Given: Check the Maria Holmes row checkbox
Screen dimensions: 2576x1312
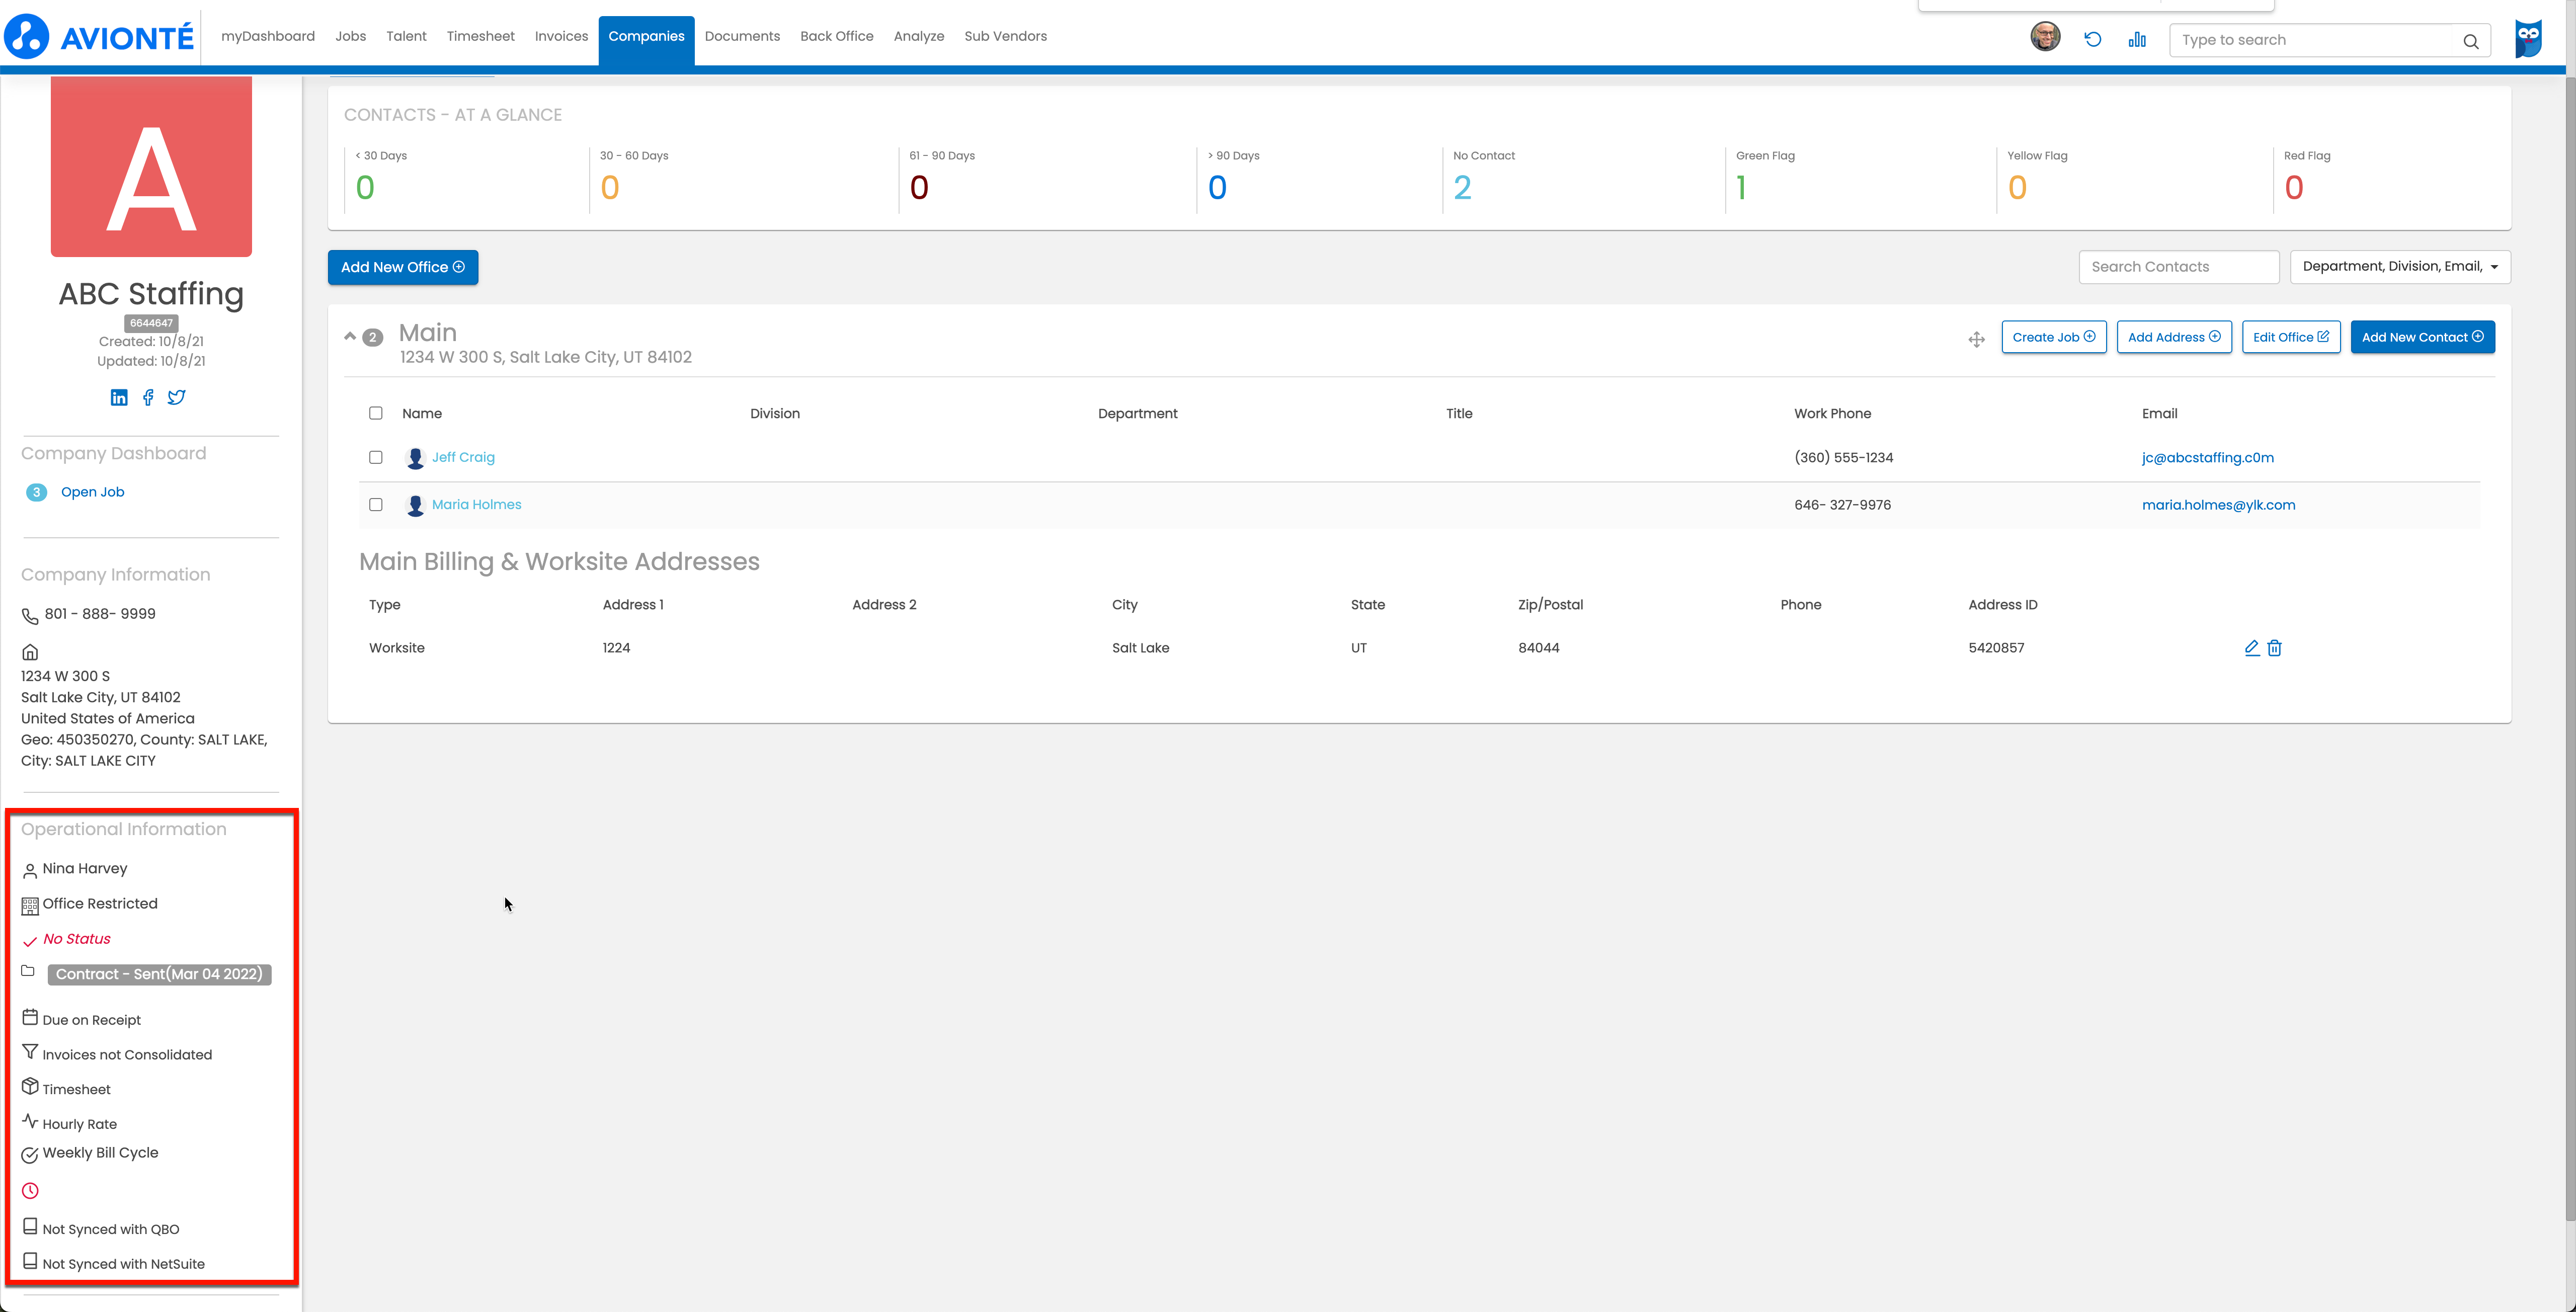Looking at the screenshot, I should point(376,504).
